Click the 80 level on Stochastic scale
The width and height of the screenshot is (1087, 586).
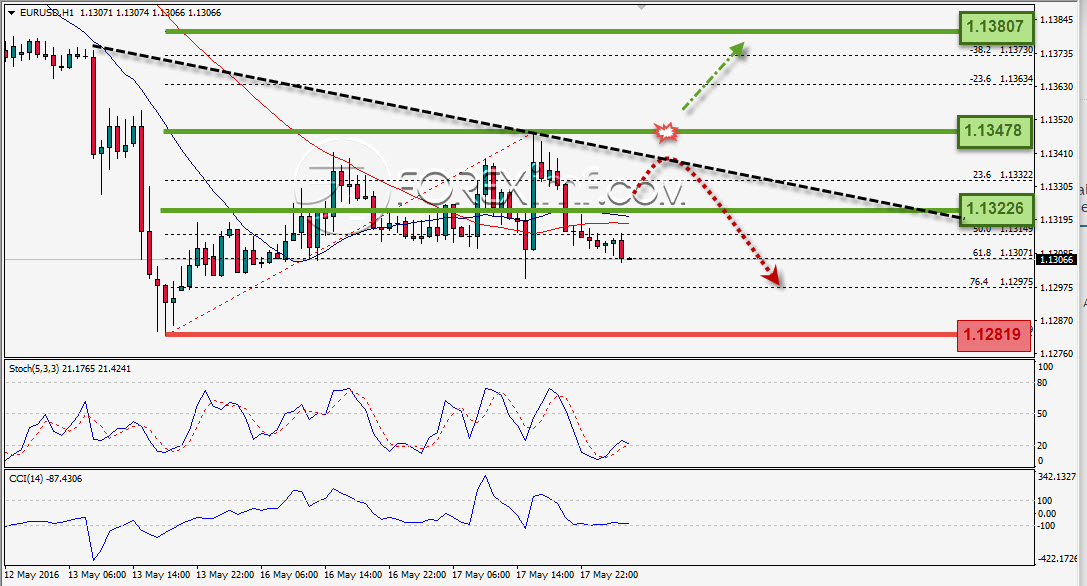tap(1043, 383)
